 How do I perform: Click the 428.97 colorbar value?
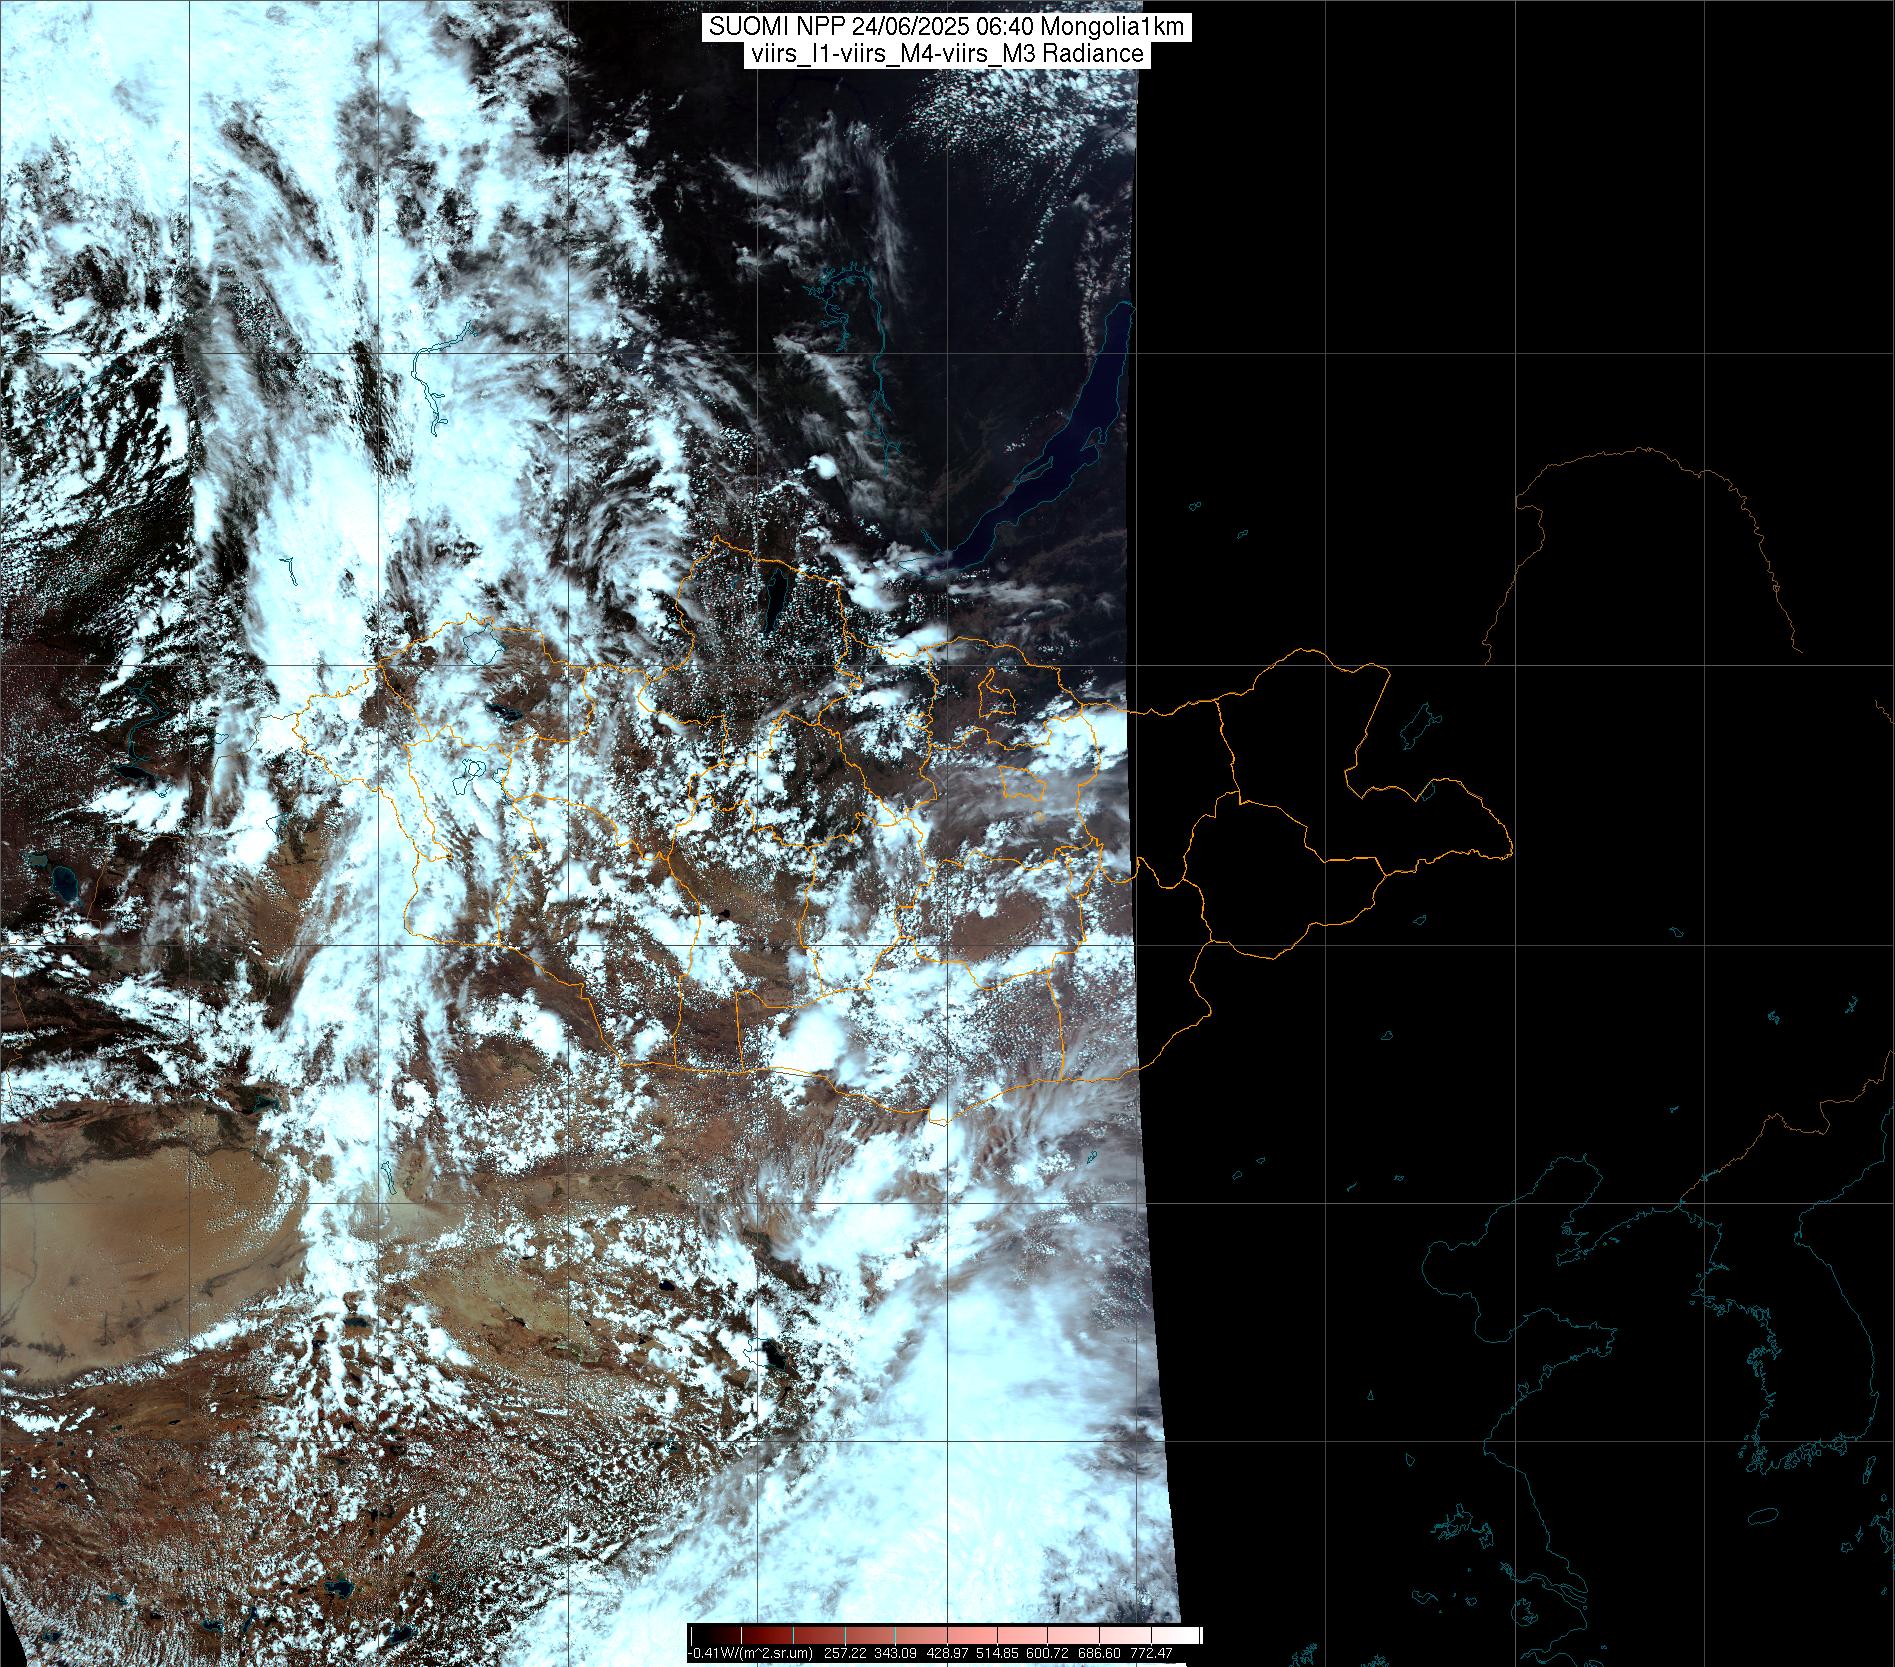pyautogui.click(x=947, y=1653)
